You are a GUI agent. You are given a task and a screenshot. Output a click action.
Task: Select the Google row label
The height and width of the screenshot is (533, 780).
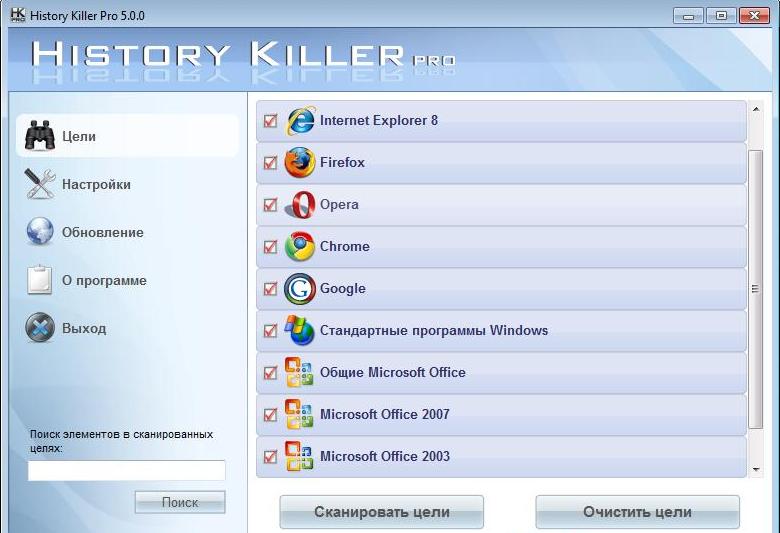pyautogui.click(x=343, y=289)
